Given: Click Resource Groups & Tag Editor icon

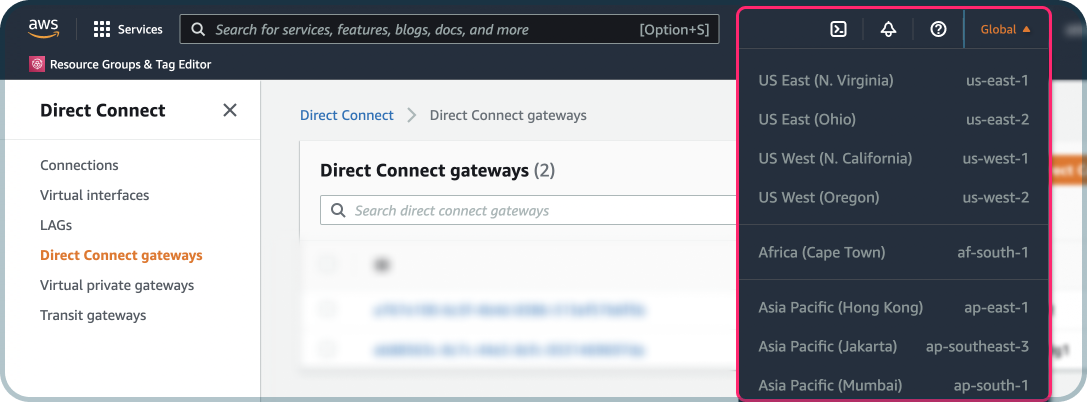Looking at the screenshot, I should tap(37, 64).
